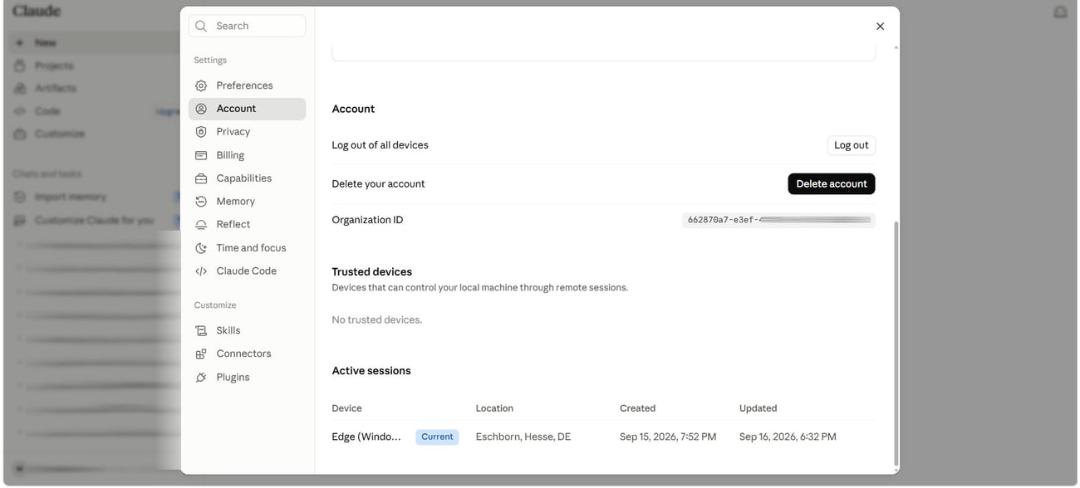Go to Privacy settings

(247, 132)
